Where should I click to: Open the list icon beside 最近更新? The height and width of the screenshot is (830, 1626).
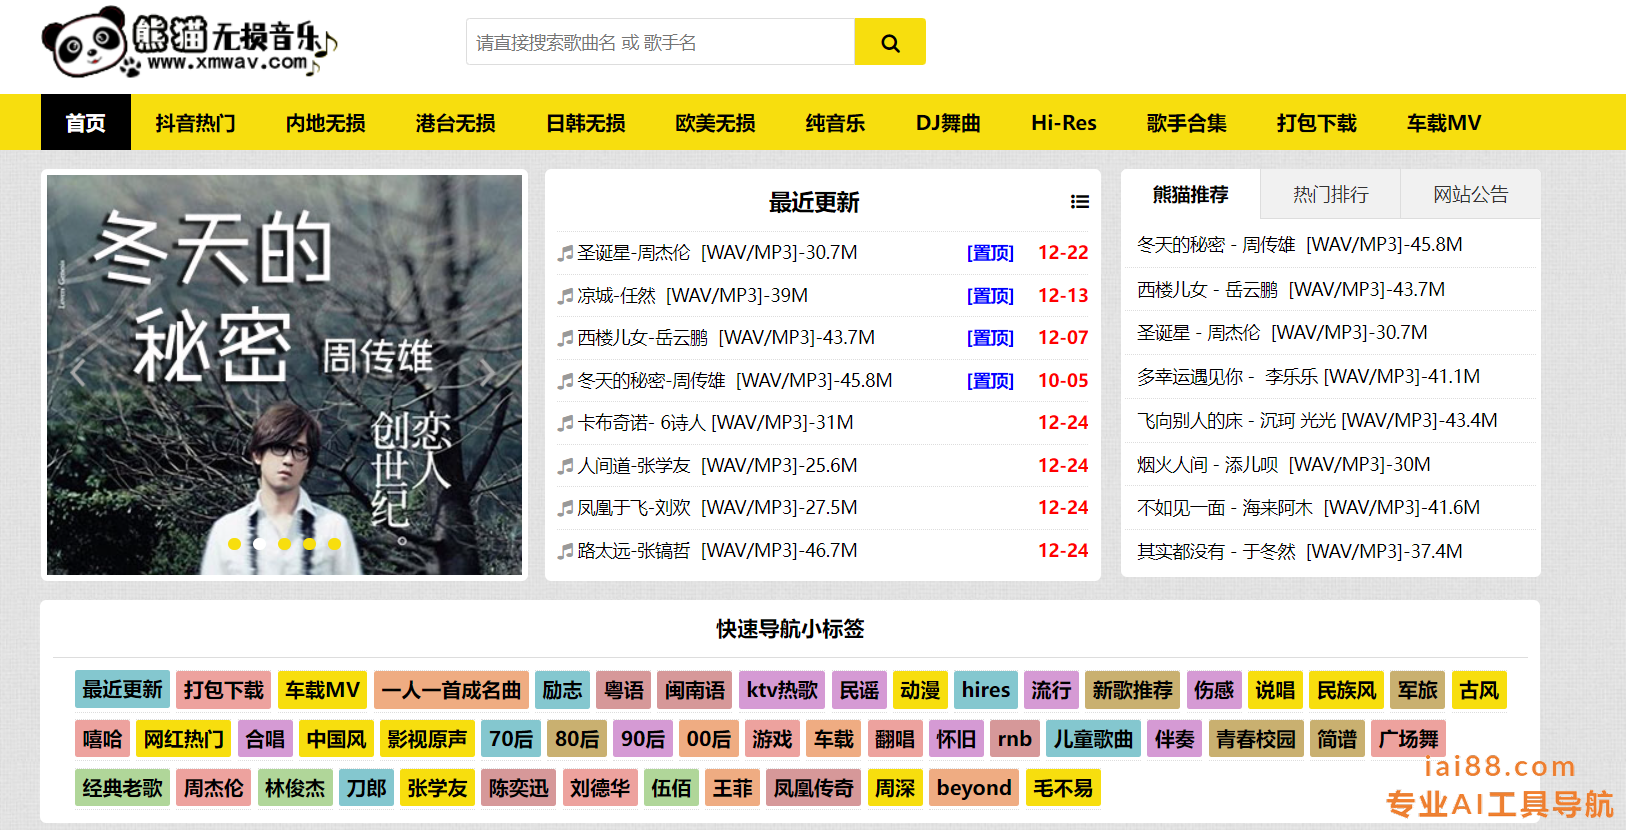[1080, 202]
